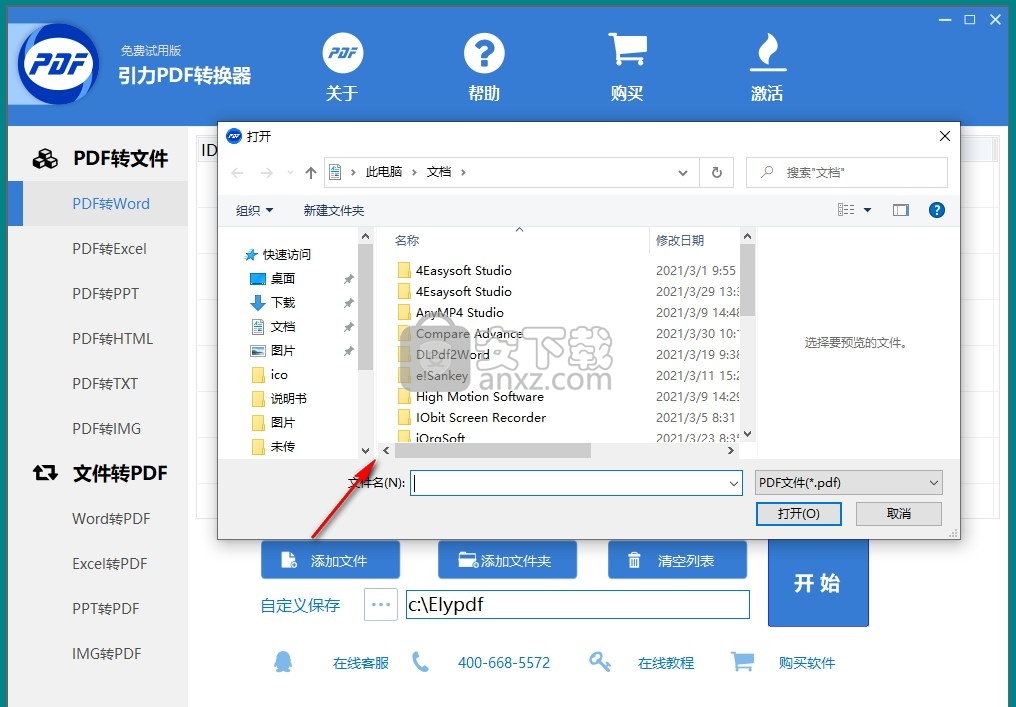Select PDF转TXT mode
This screenshot has width=1016, height=707.
[105, 384]
